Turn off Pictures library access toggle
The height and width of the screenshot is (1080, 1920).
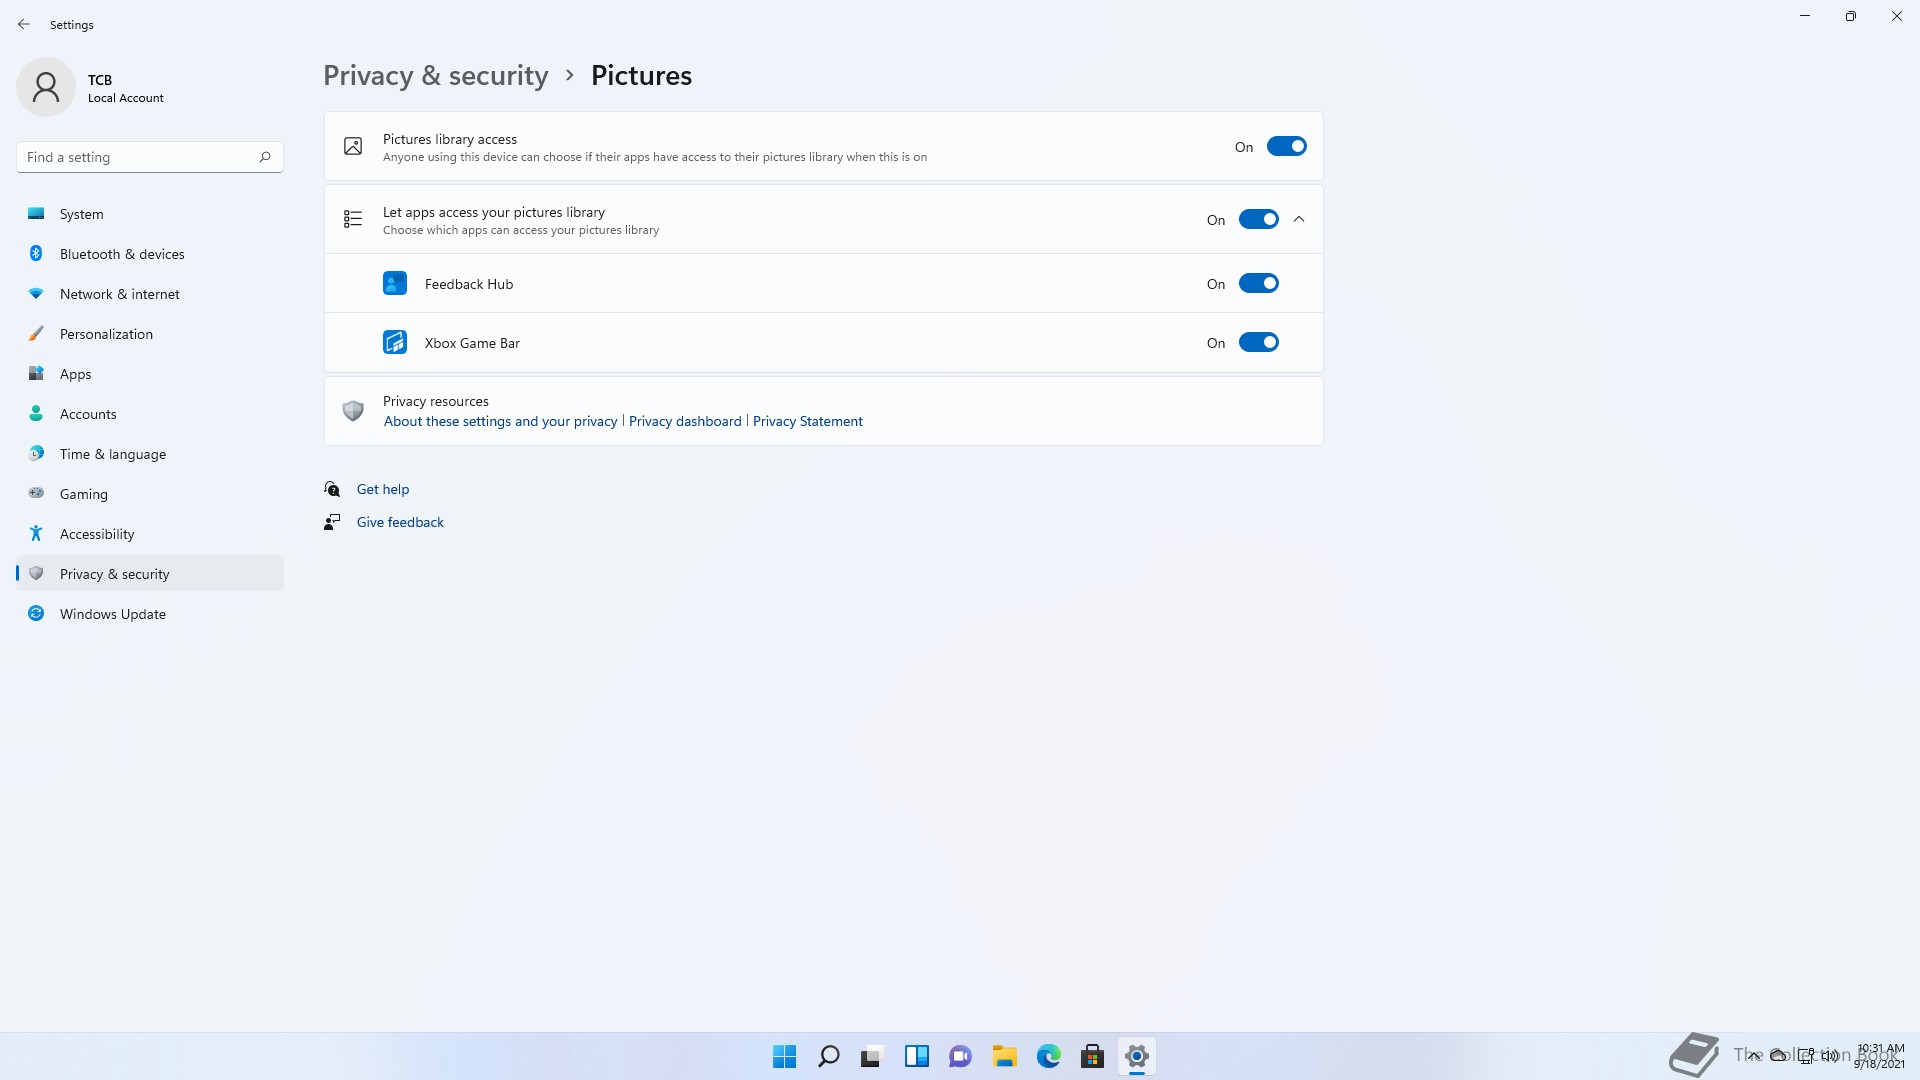coord(1286,146)
